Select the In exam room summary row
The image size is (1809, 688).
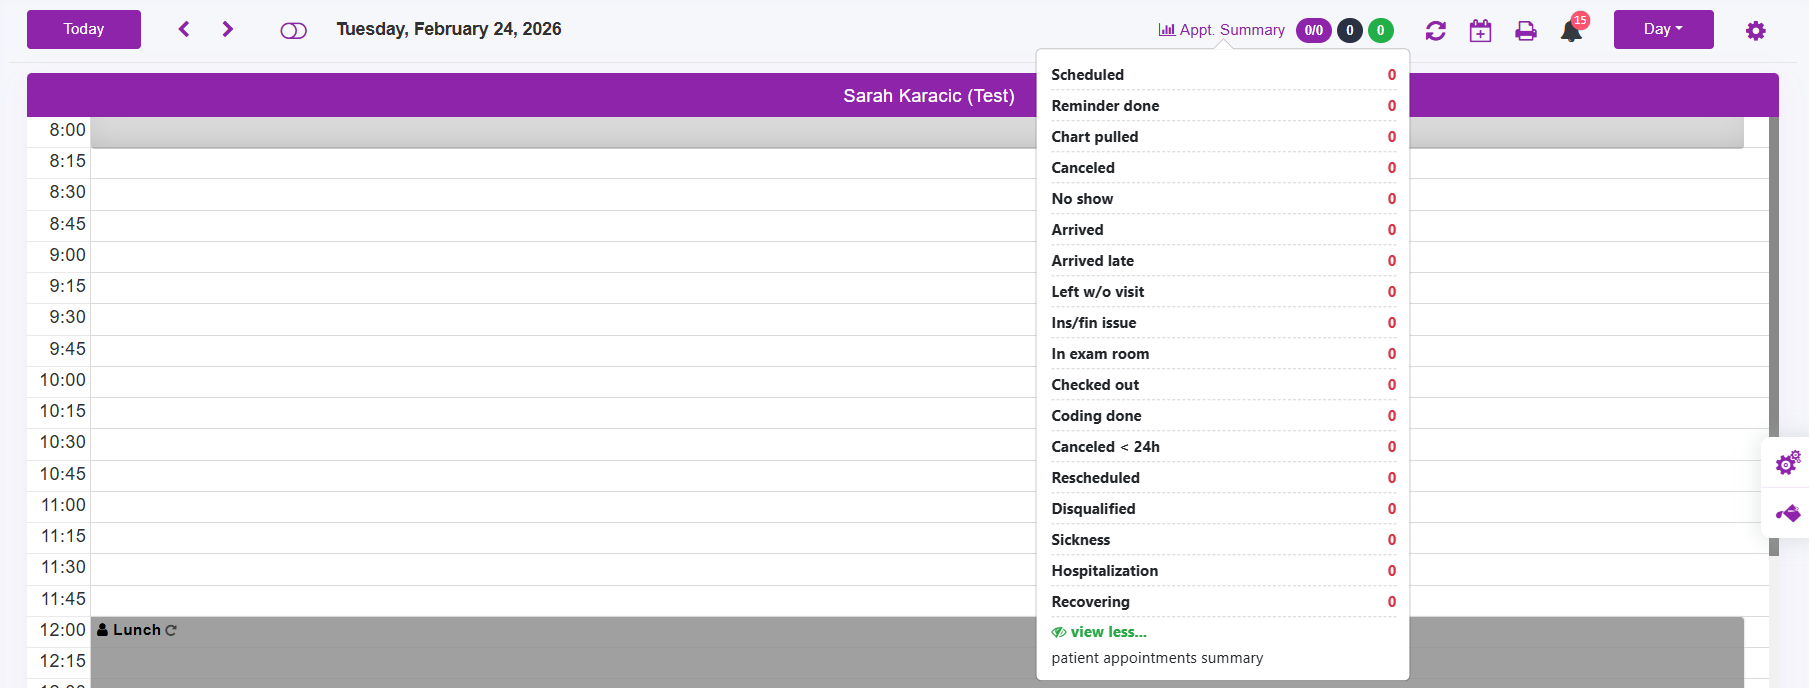pyautogui.click(x=1223, y=354)
